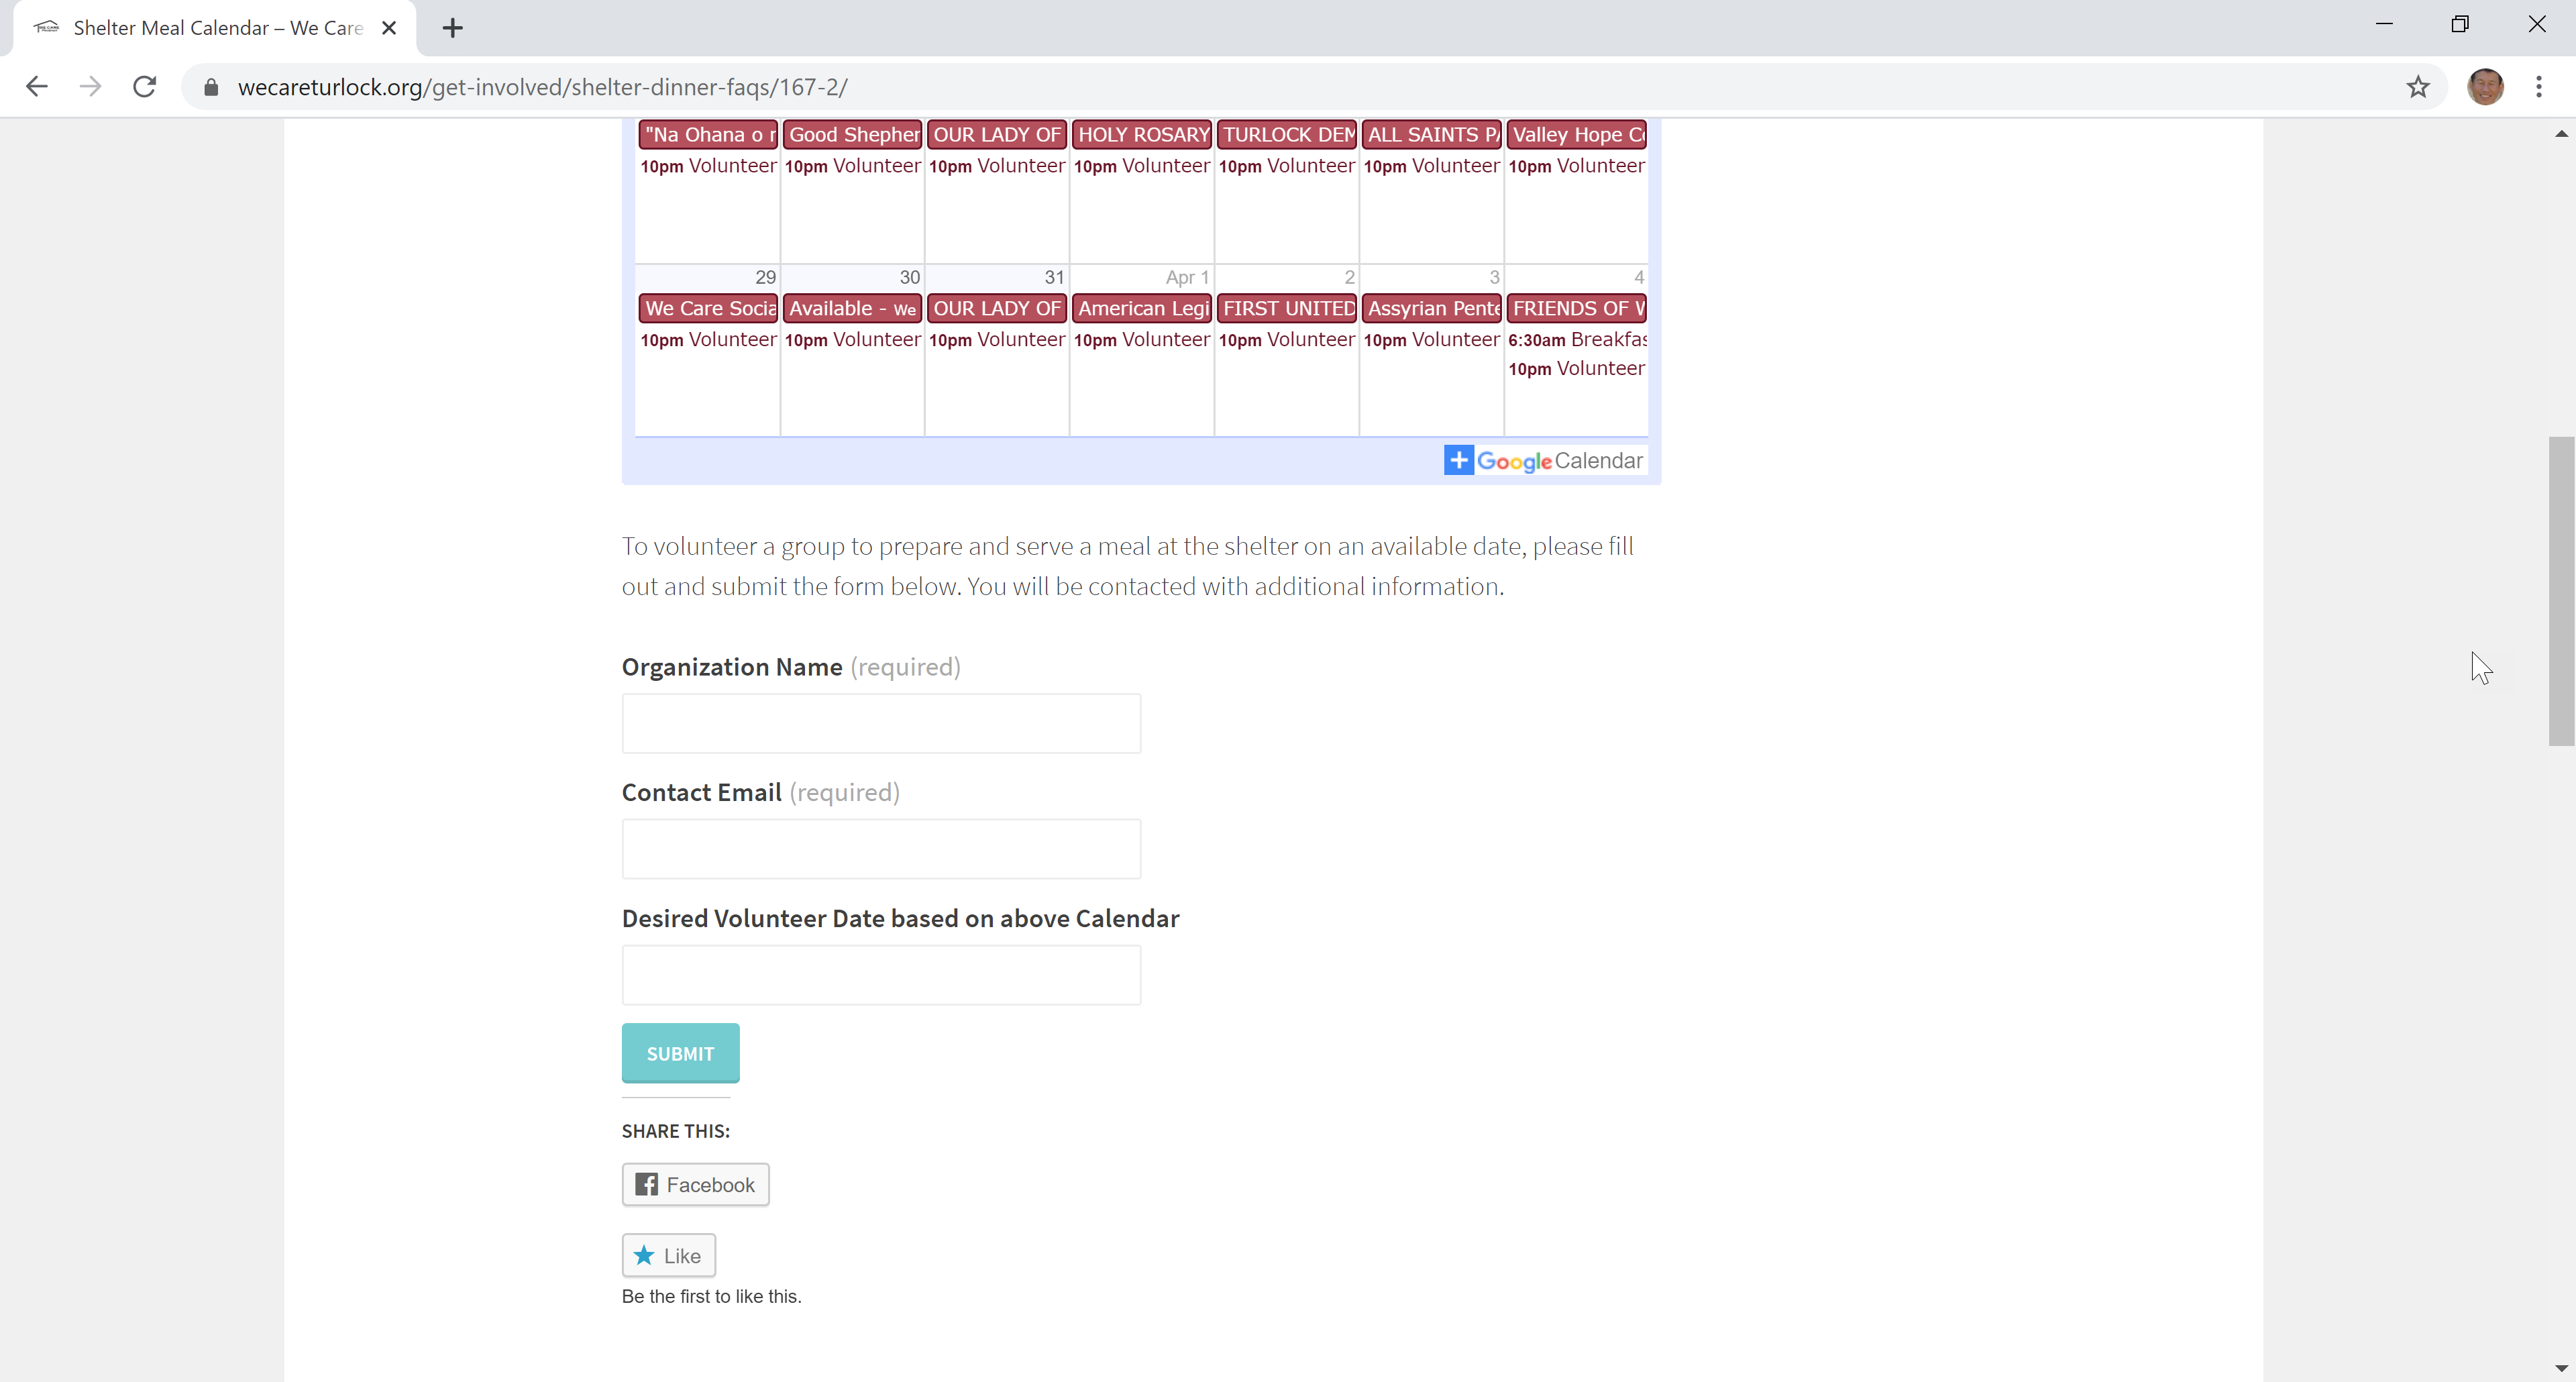Image resolution: width=2576 pixels, height=1382 pixels.
Task: Close the Shelter Meal Calendar tab
Action: click(x=389, y=28)
